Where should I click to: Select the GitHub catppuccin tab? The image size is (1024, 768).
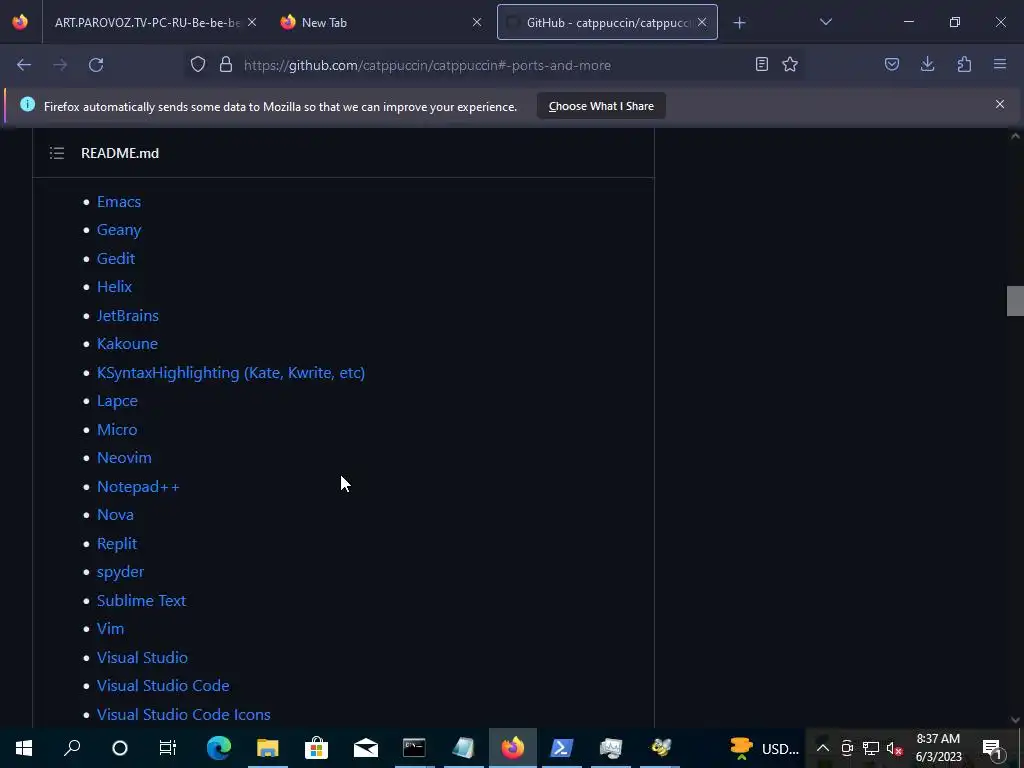(x=607, y=23)
